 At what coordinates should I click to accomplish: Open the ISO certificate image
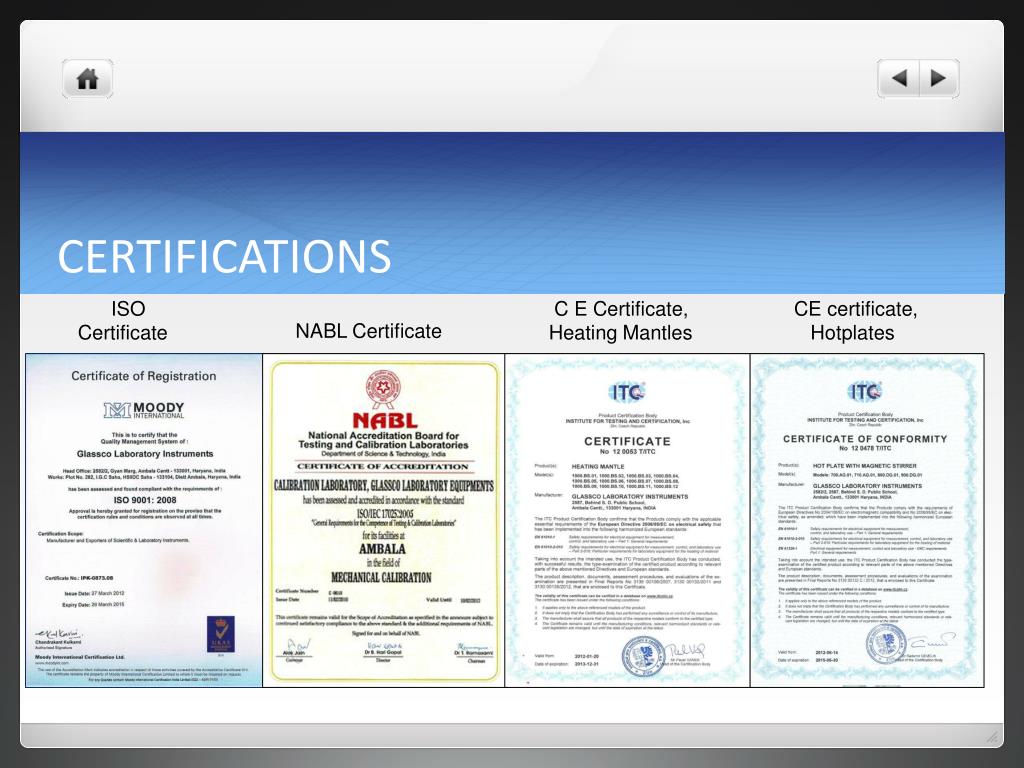[x=144, y=520]
